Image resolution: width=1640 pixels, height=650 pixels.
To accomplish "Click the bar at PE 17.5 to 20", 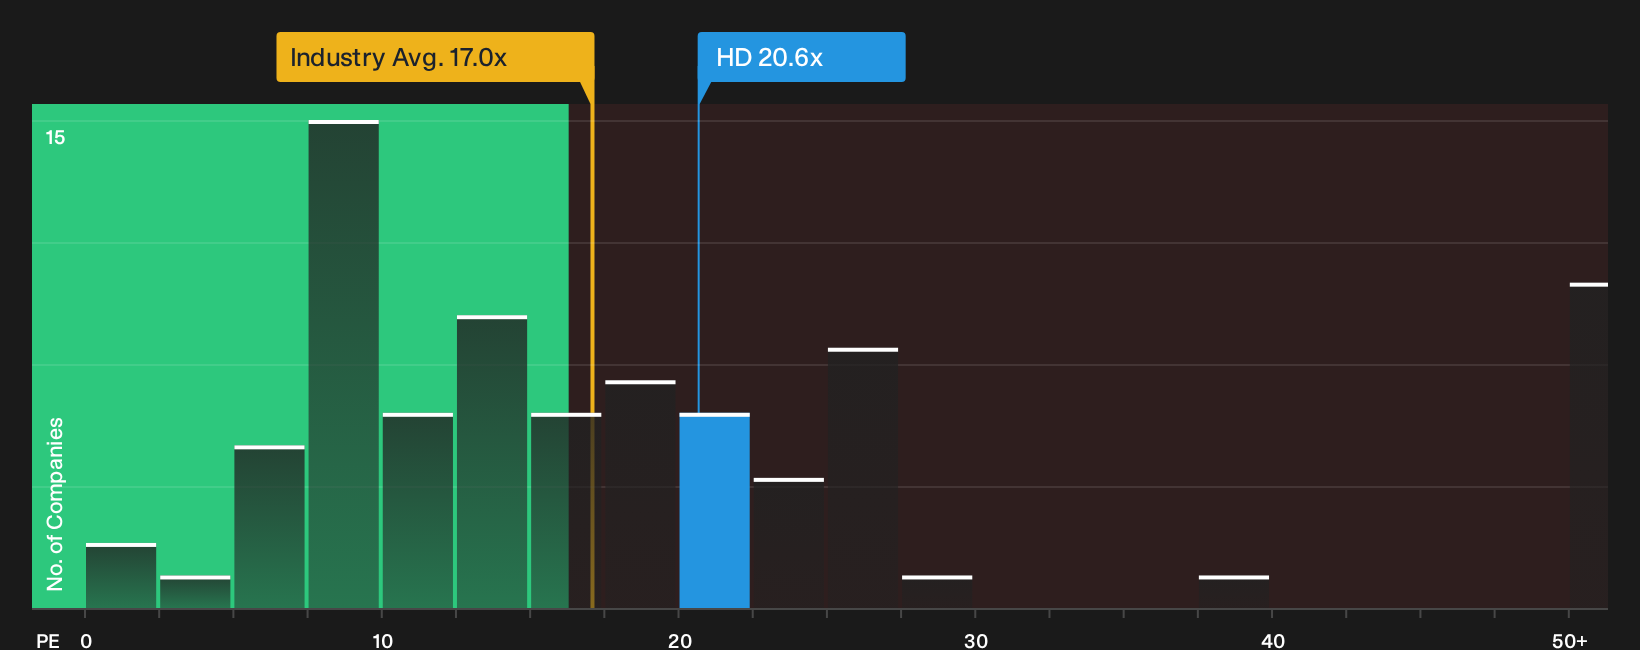I will [x=640, y=494].
